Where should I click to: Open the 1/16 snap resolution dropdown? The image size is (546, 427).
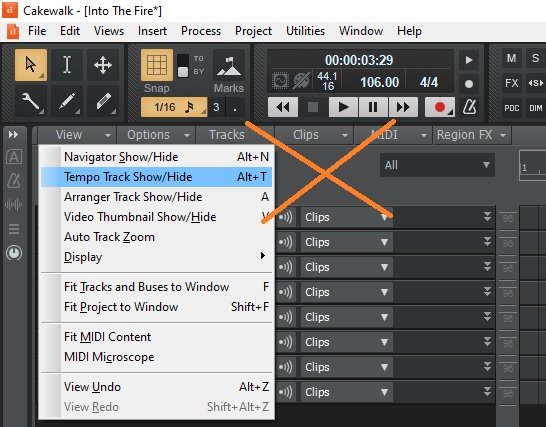tap(174, 107)
